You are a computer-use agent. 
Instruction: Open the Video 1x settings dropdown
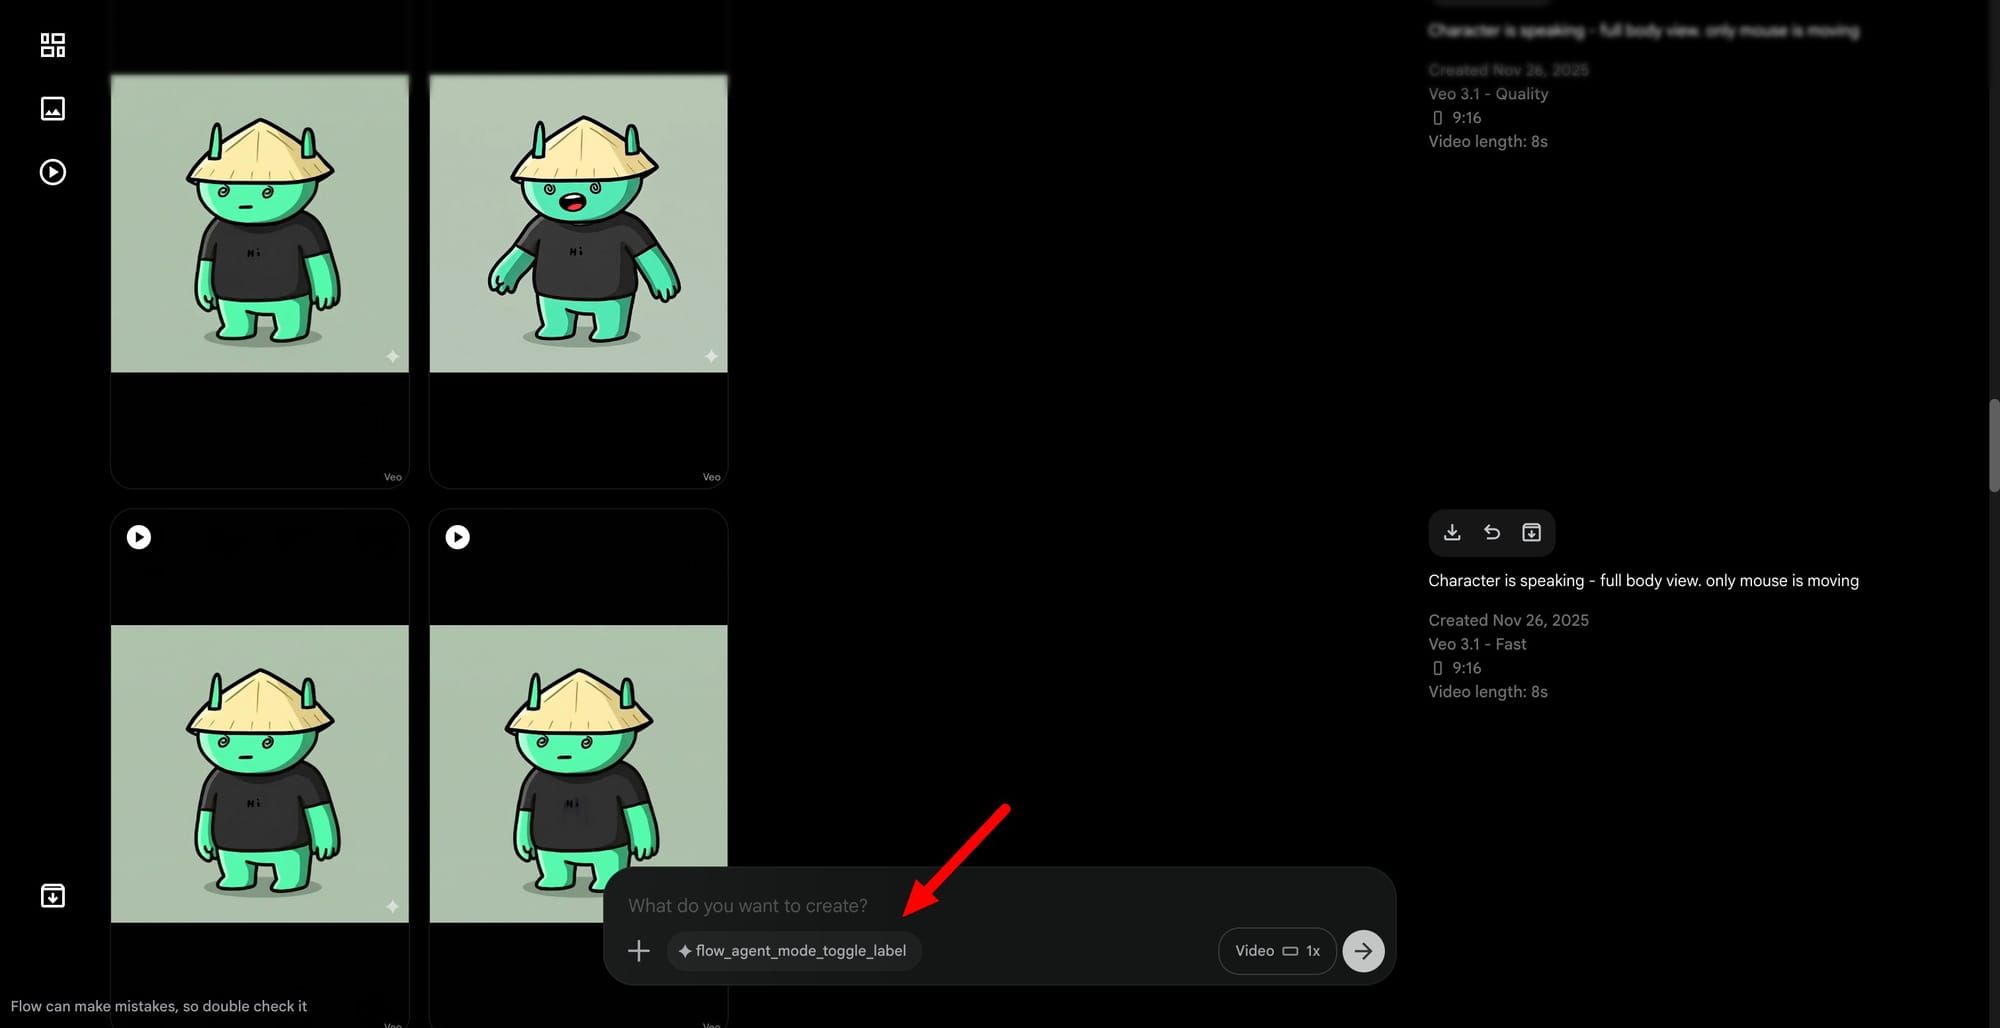click(1277, 951)
